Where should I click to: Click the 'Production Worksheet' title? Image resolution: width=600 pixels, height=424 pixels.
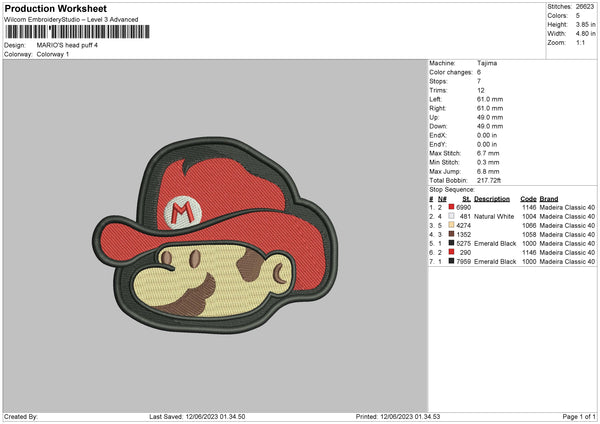click(x=55, y=8)
